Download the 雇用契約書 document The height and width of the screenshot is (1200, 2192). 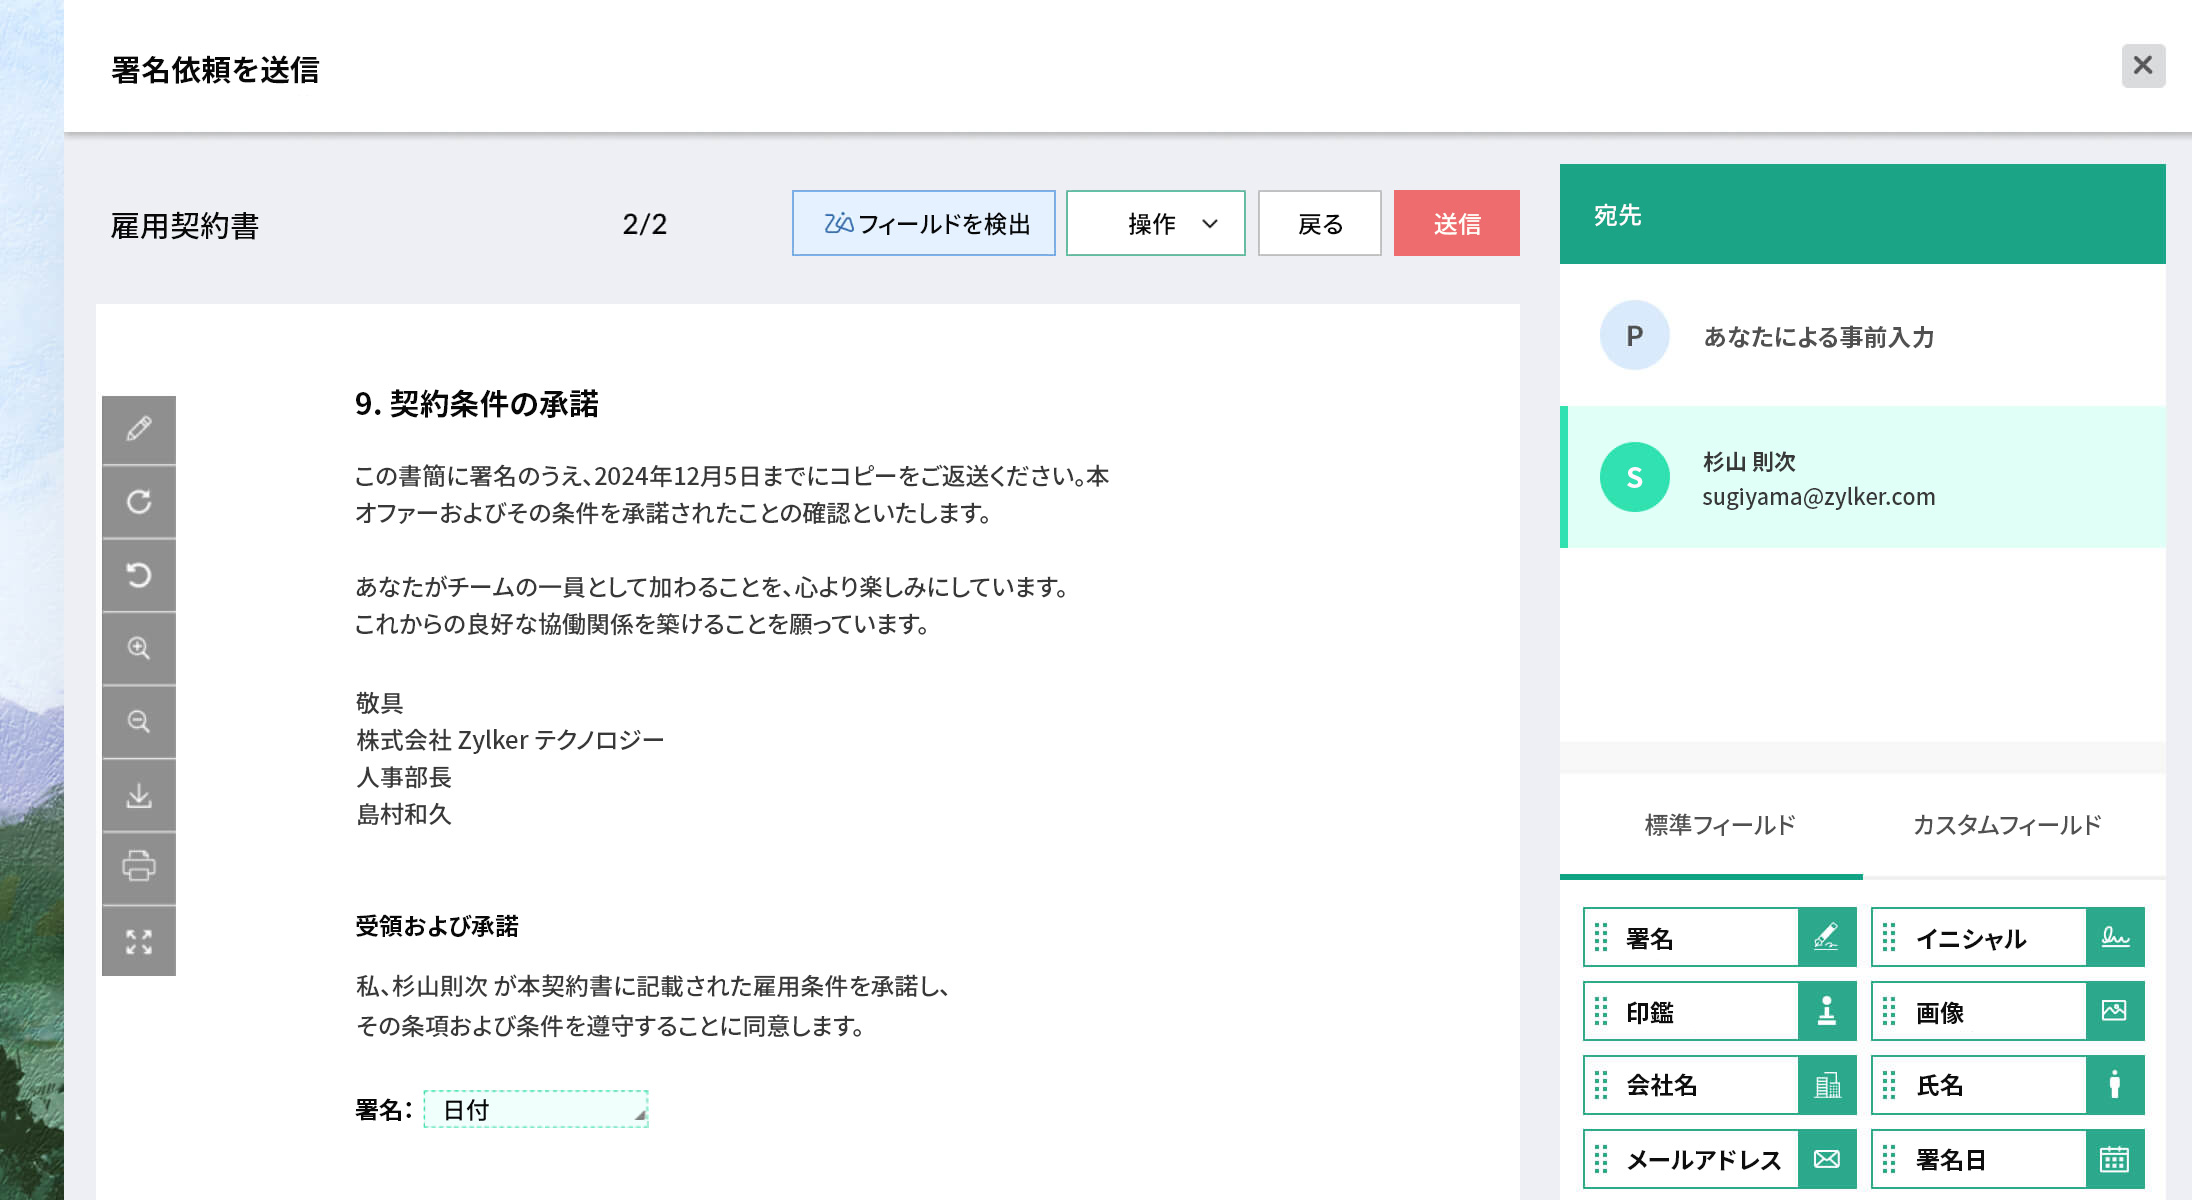[140, 794]
